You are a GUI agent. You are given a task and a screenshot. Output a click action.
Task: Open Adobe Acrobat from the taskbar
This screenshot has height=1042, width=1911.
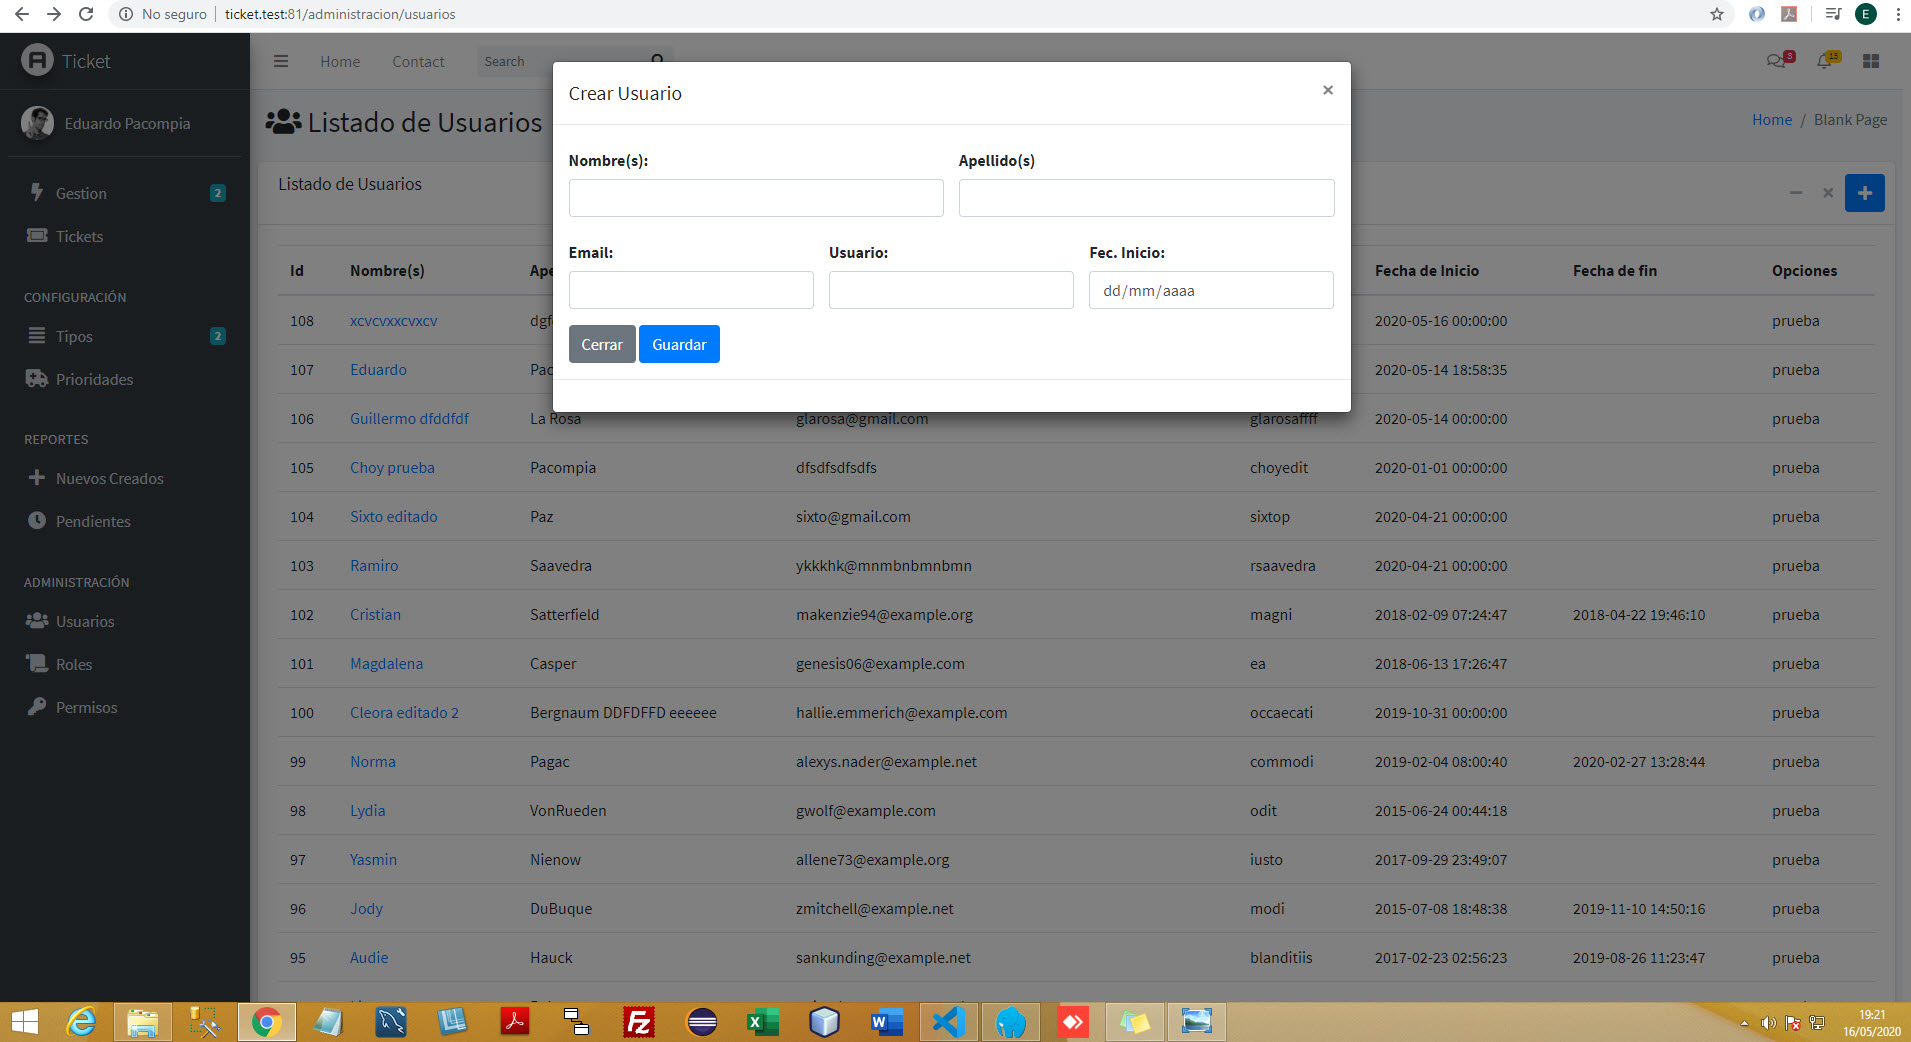(x=514, y=1022)
